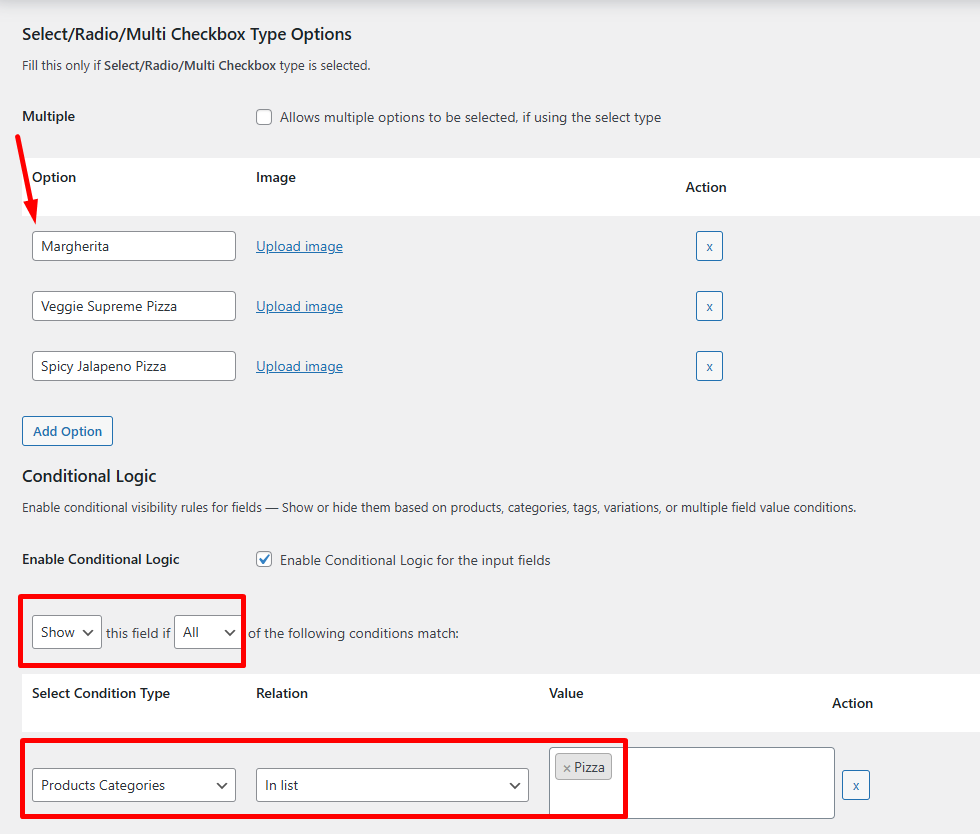Upload an image for Spicy Jalapeno Pizza

pos(299,366)
